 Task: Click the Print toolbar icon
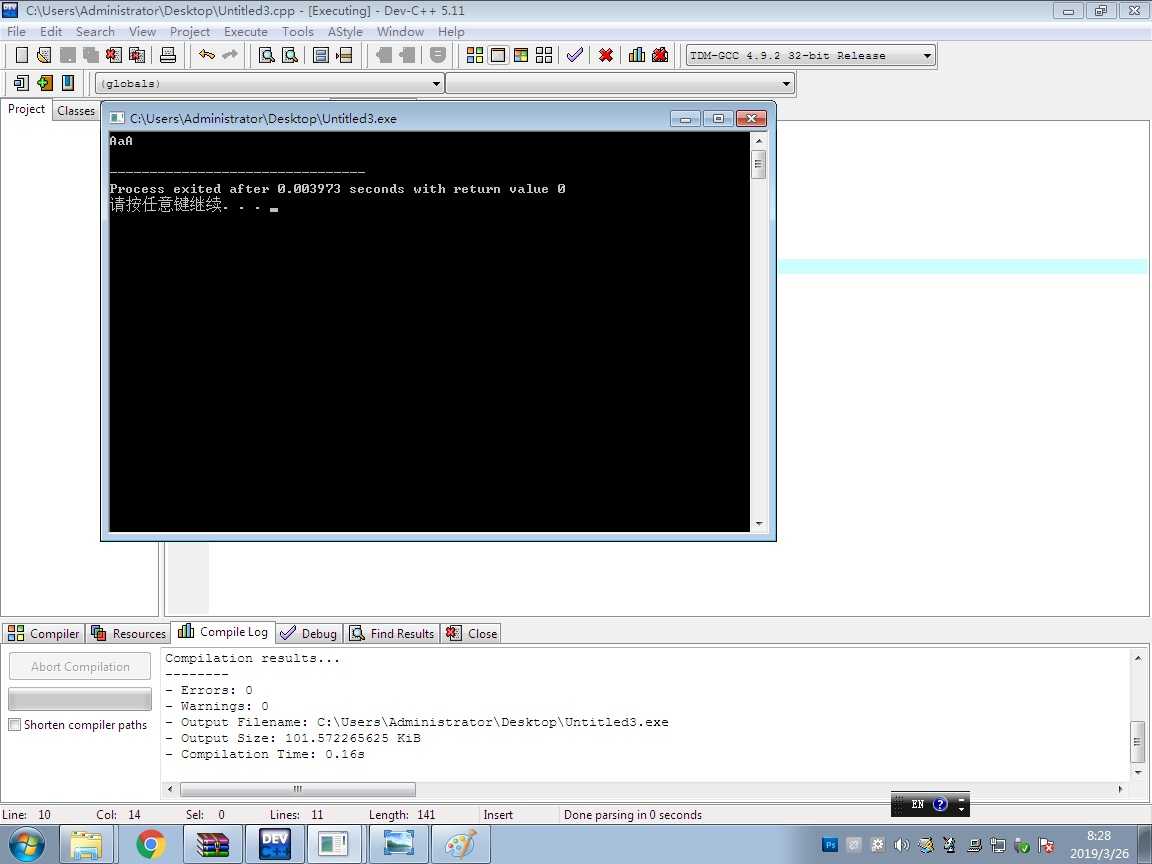168,55
